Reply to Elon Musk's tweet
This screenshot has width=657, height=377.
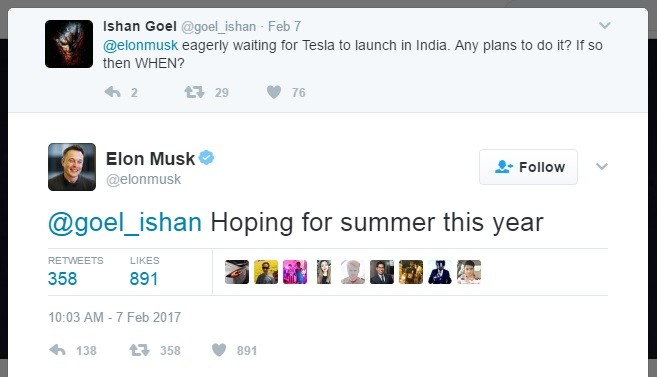[x=57, y=350]
